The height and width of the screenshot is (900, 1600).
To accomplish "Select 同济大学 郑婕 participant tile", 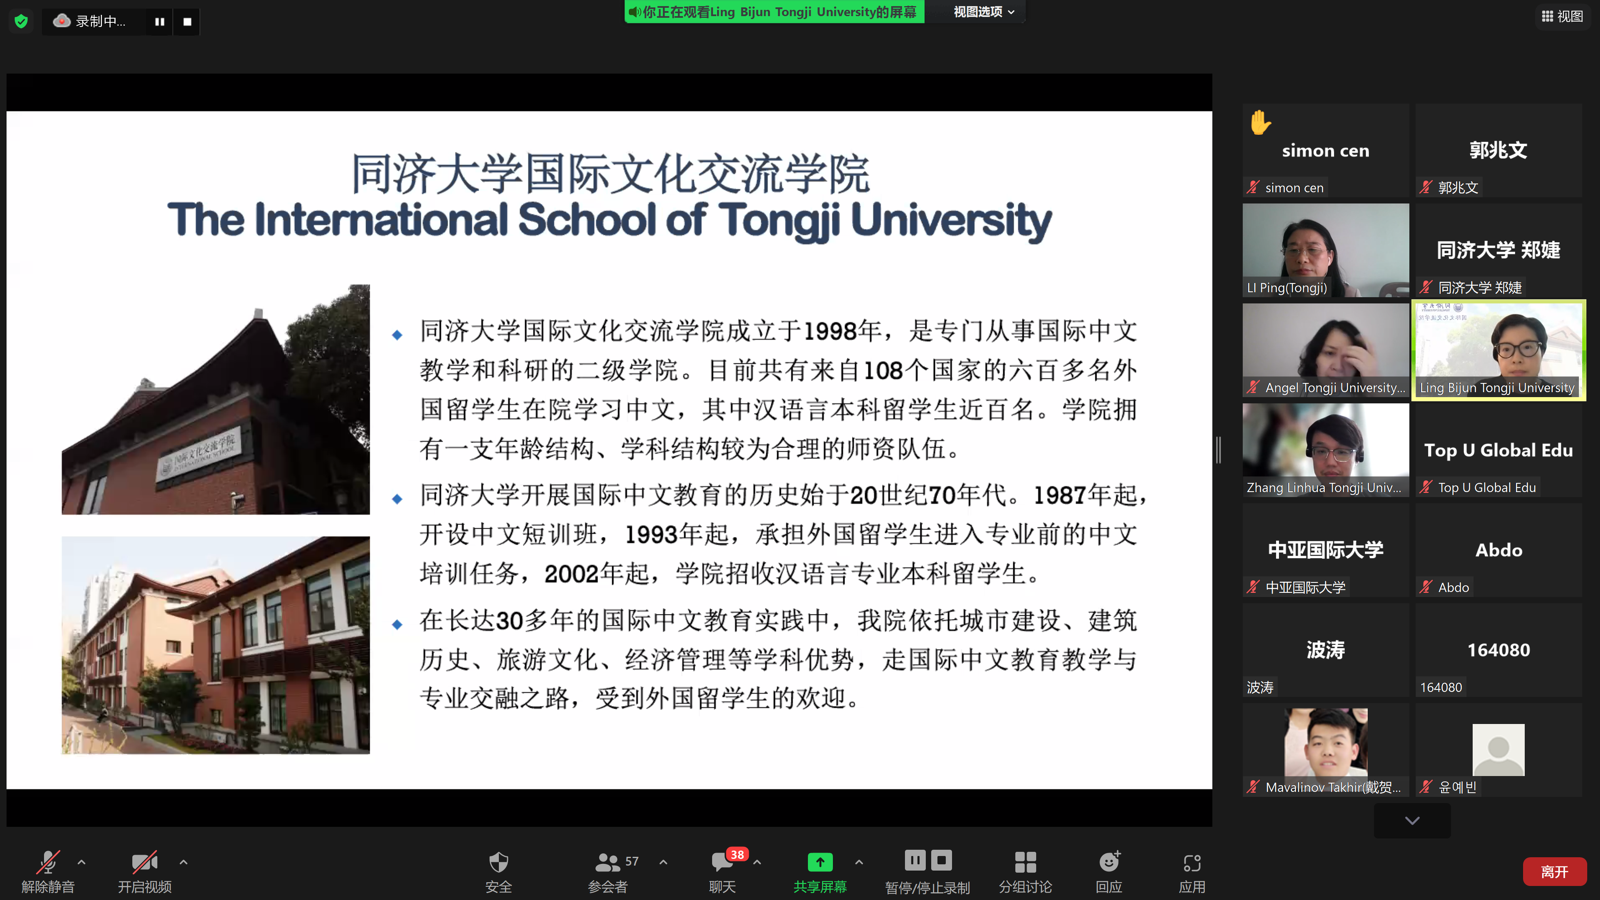I will pyautogui.click(x=1499, y=250).
